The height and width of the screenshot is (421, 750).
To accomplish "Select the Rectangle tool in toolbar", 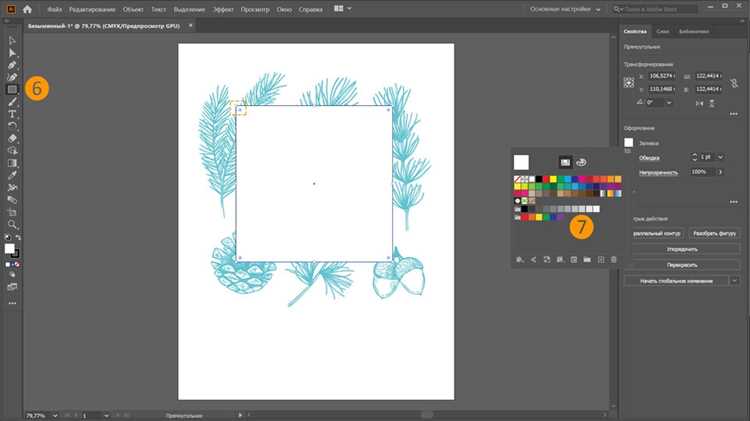I will pos(12,89).
